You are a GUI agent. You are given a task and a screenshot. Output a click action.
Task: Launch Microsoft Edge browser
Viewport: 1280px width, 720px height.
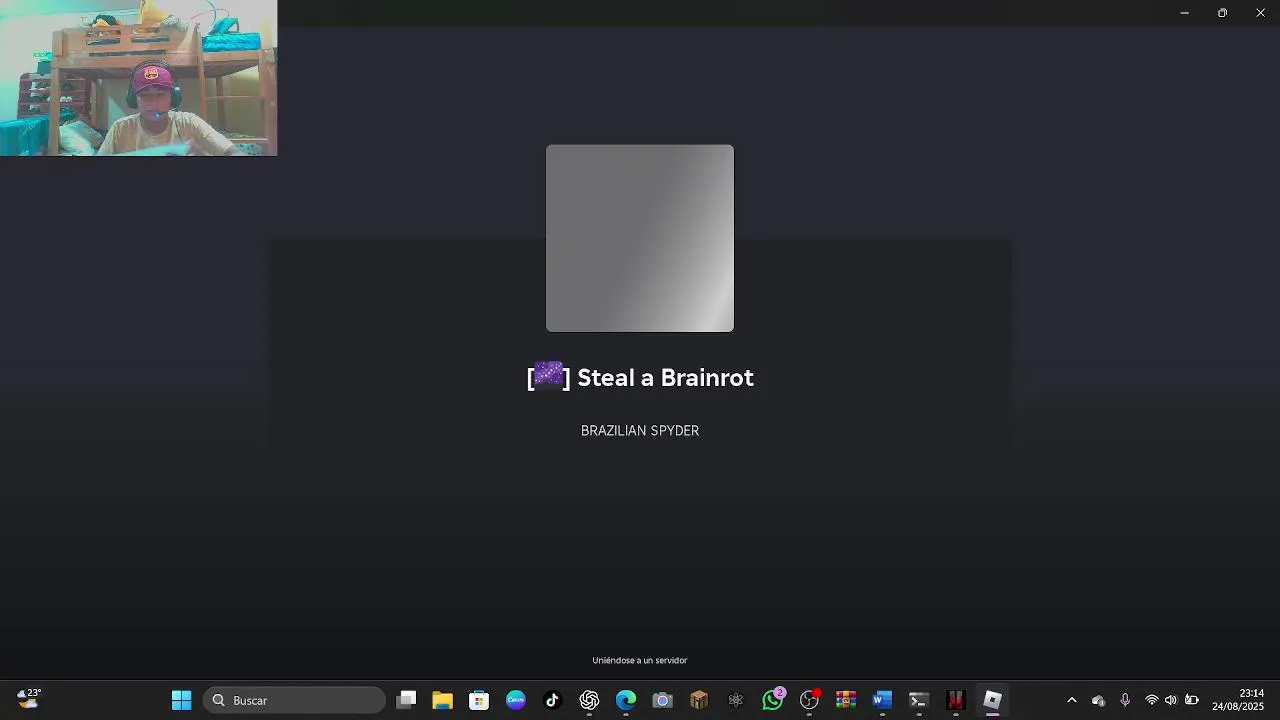coord(626,700)
